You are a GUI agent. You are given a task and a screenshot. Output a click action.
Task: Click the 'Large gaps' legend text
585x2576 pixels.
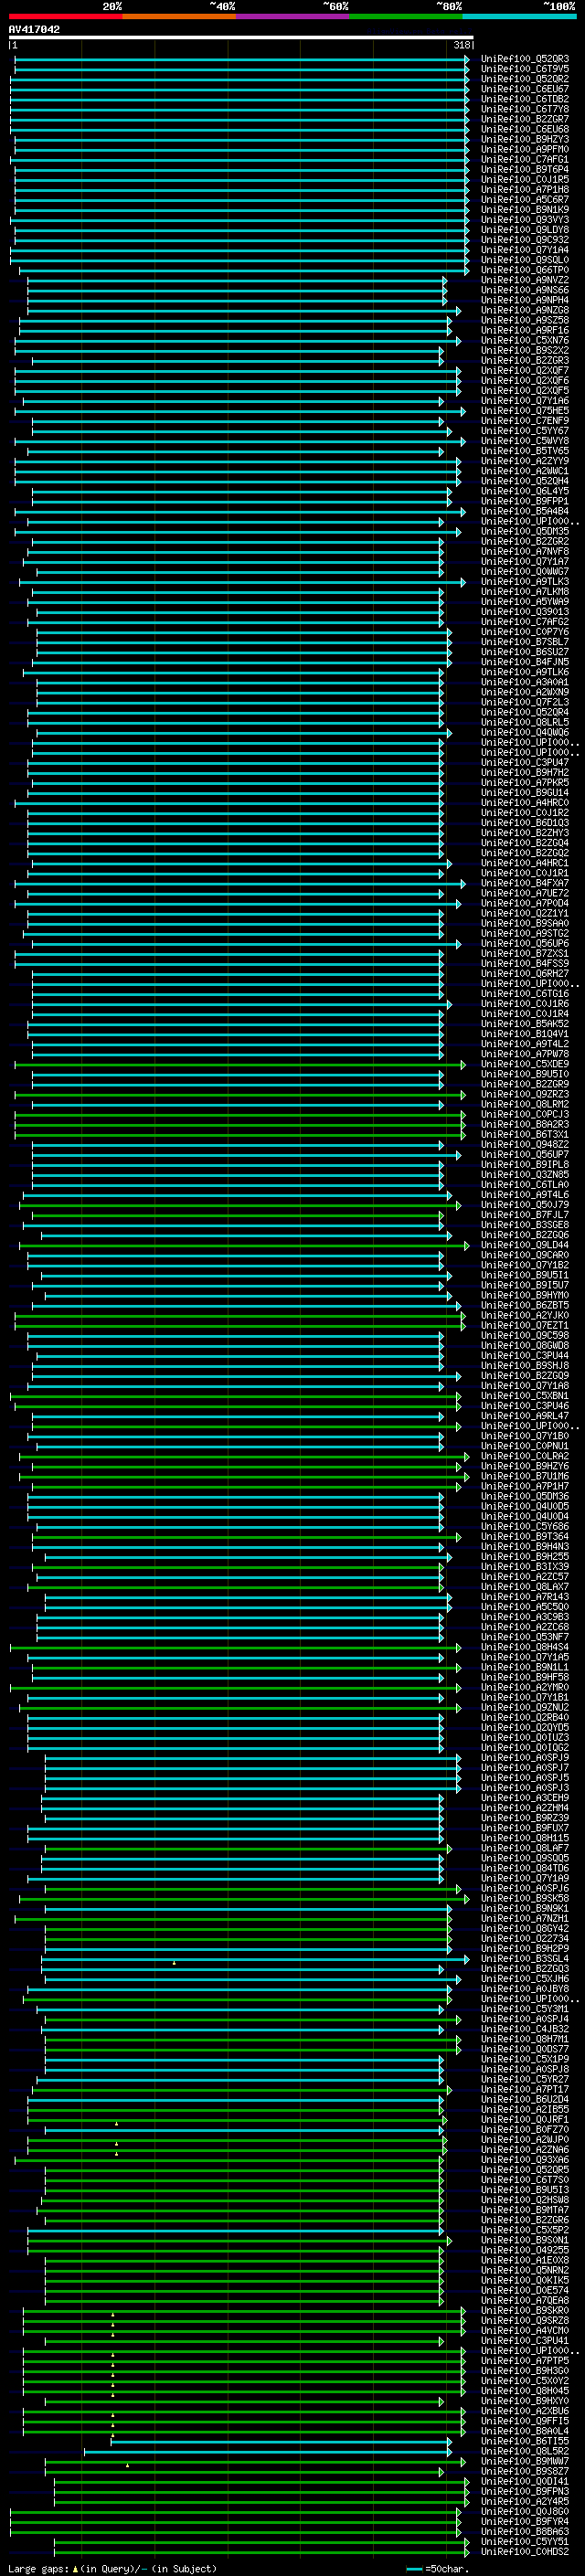(x=38, y=2569)
